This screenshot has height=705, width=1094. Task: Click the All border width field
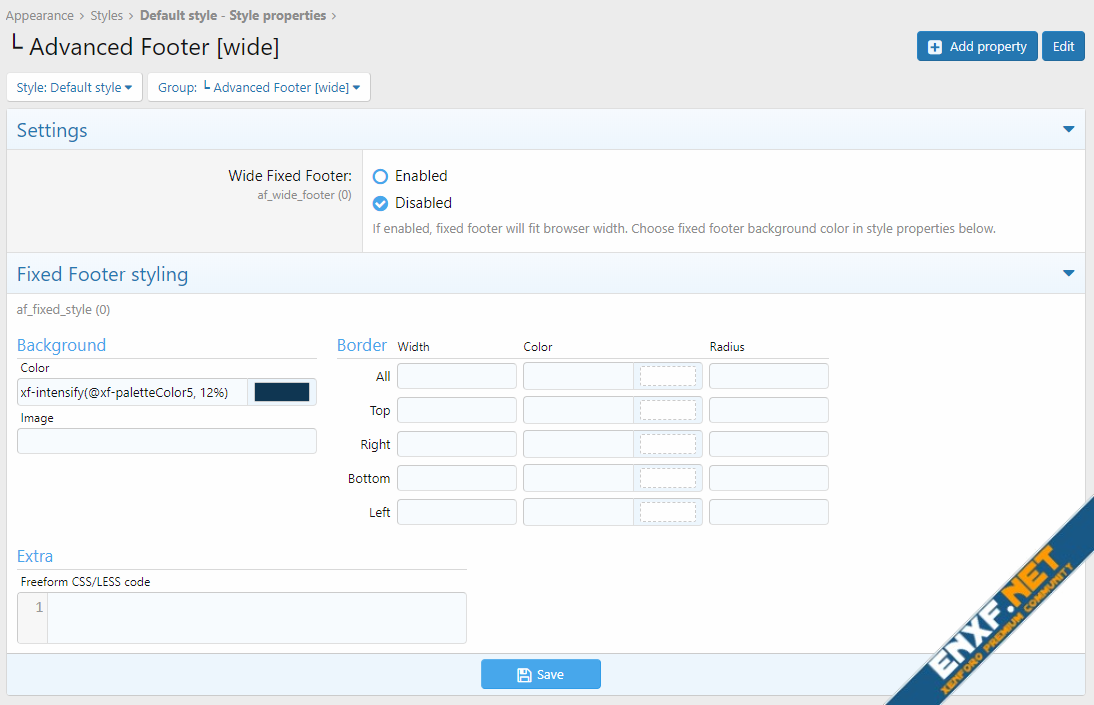click(457, 376)
